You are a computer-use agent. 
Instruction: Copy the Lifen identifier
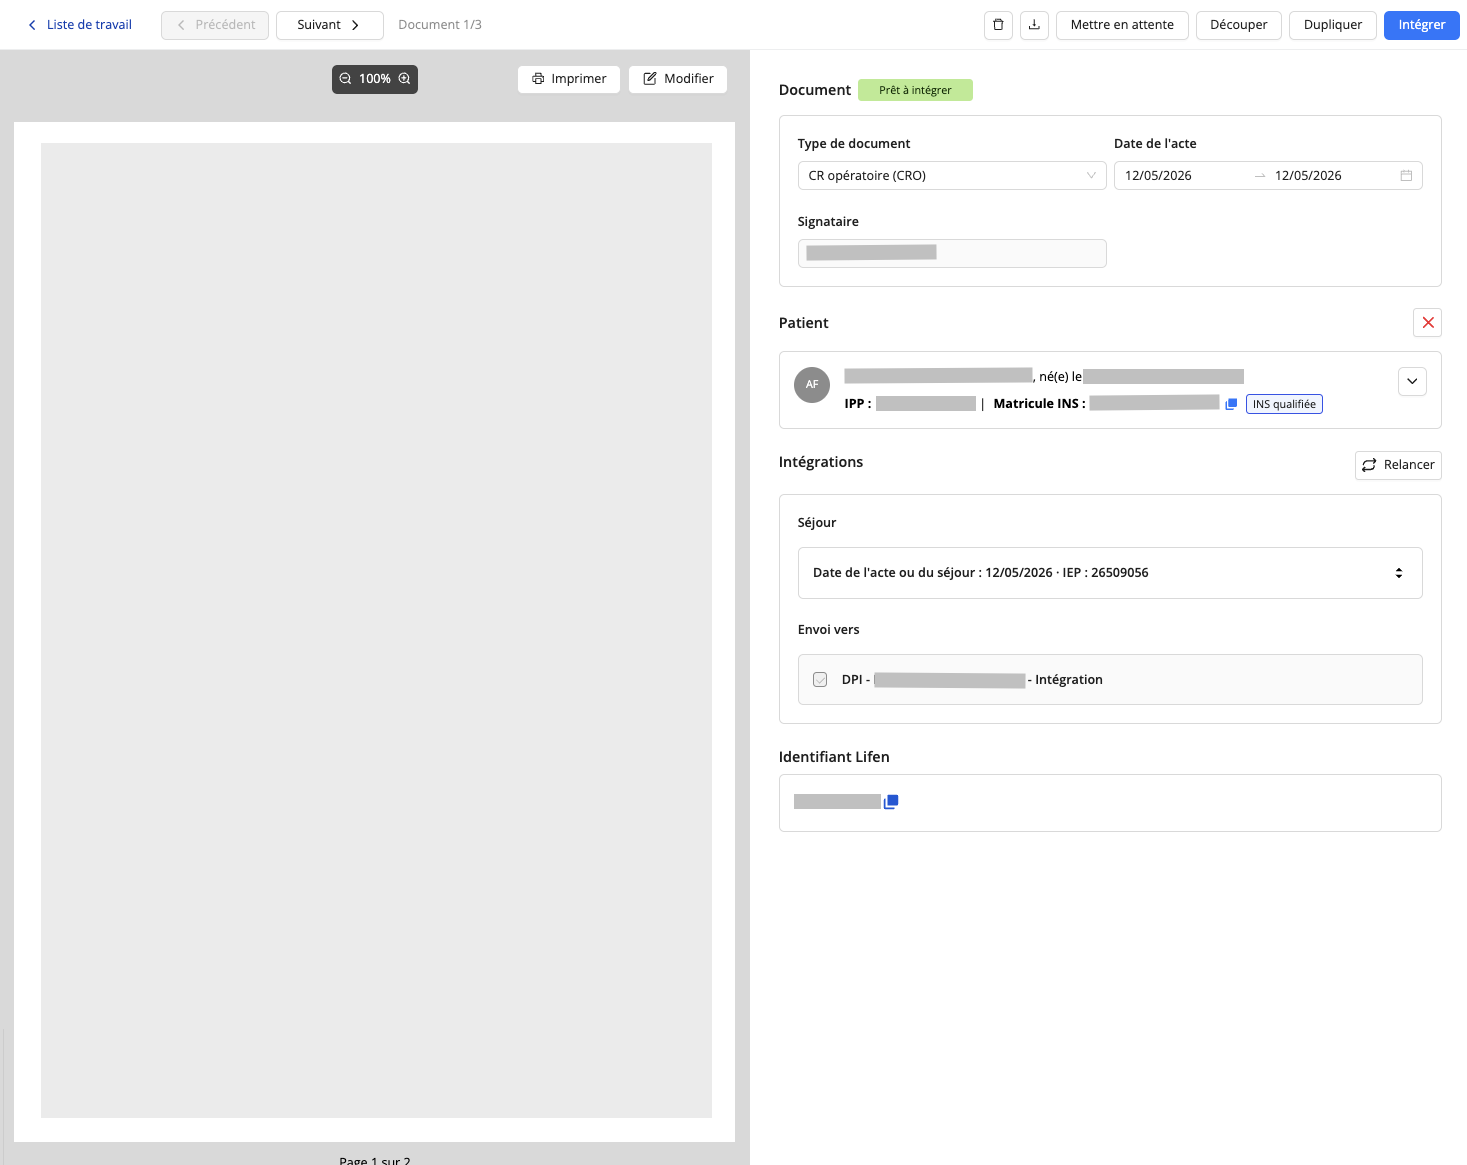pos(891,801)
